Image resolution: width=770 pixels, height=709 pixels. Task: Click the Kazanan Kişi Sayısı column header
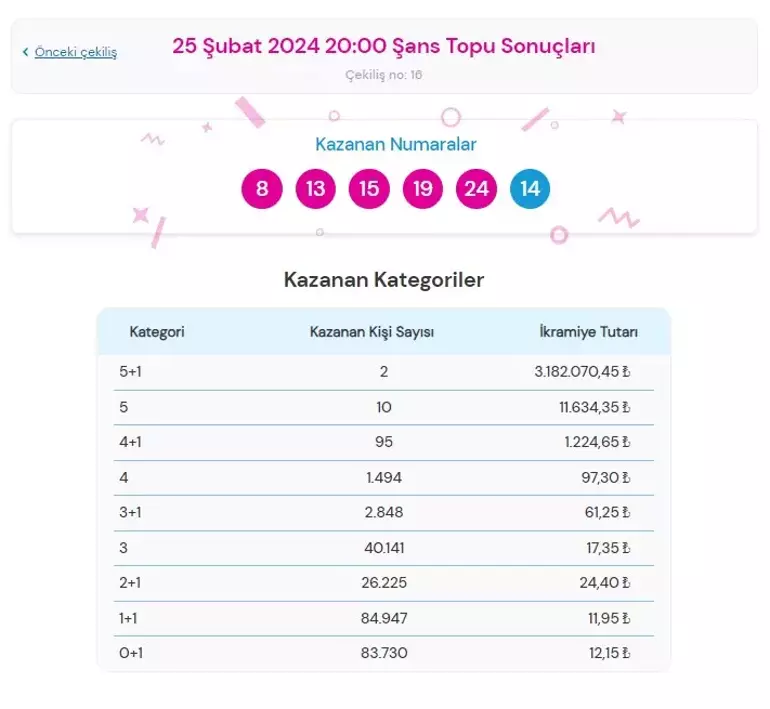point(371,332)
